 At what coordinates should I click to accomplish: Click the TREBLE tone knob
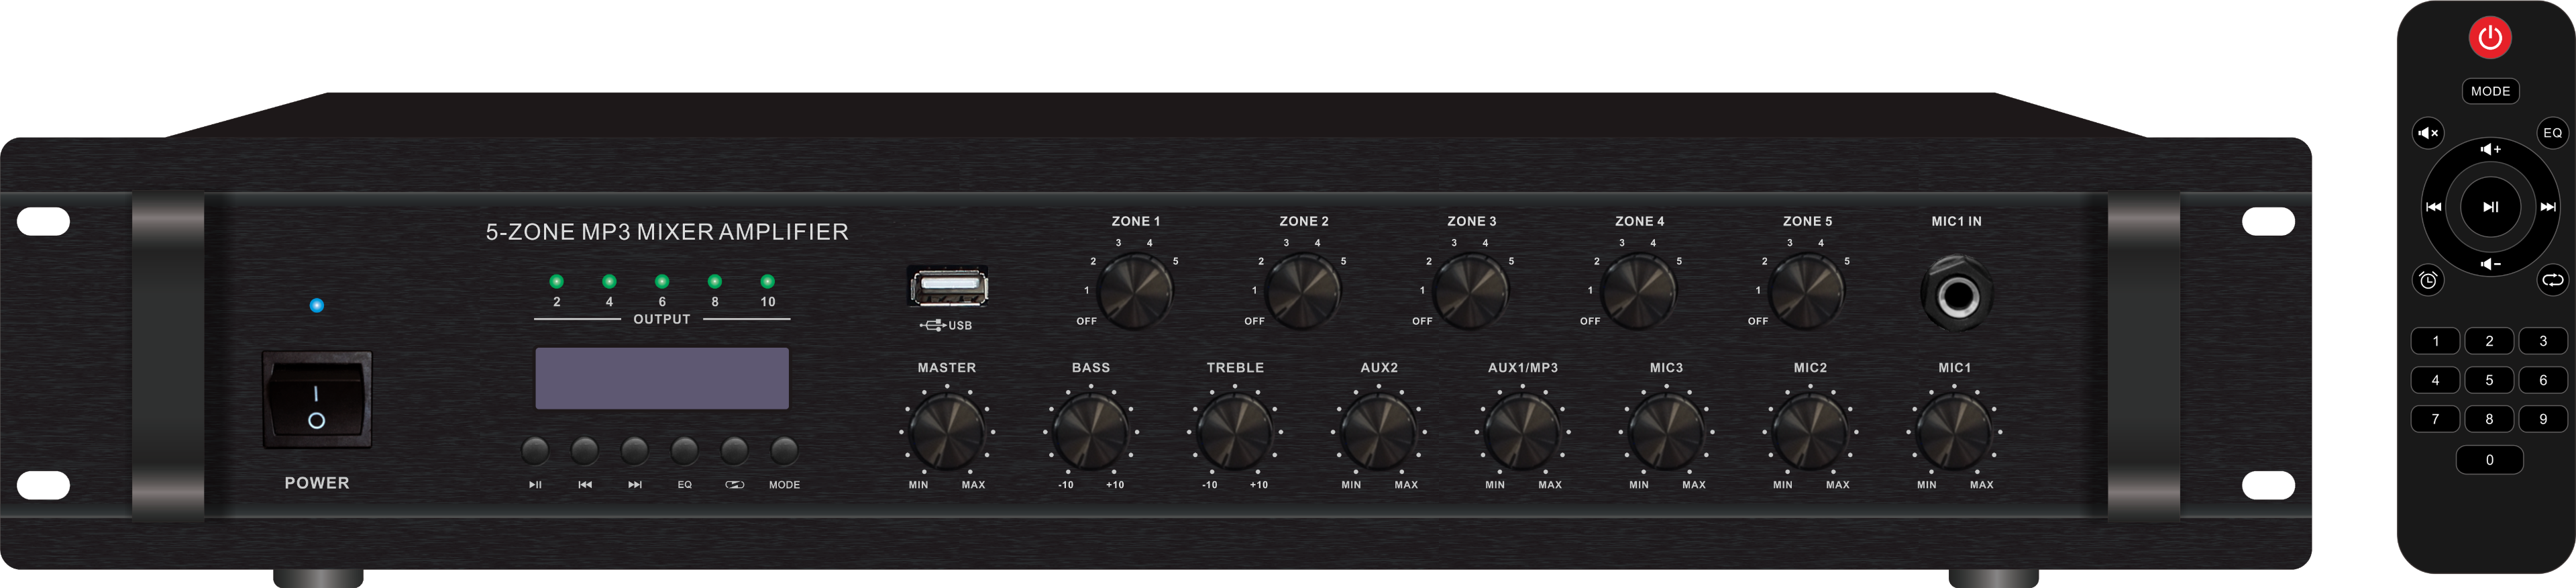[1235, 432]
